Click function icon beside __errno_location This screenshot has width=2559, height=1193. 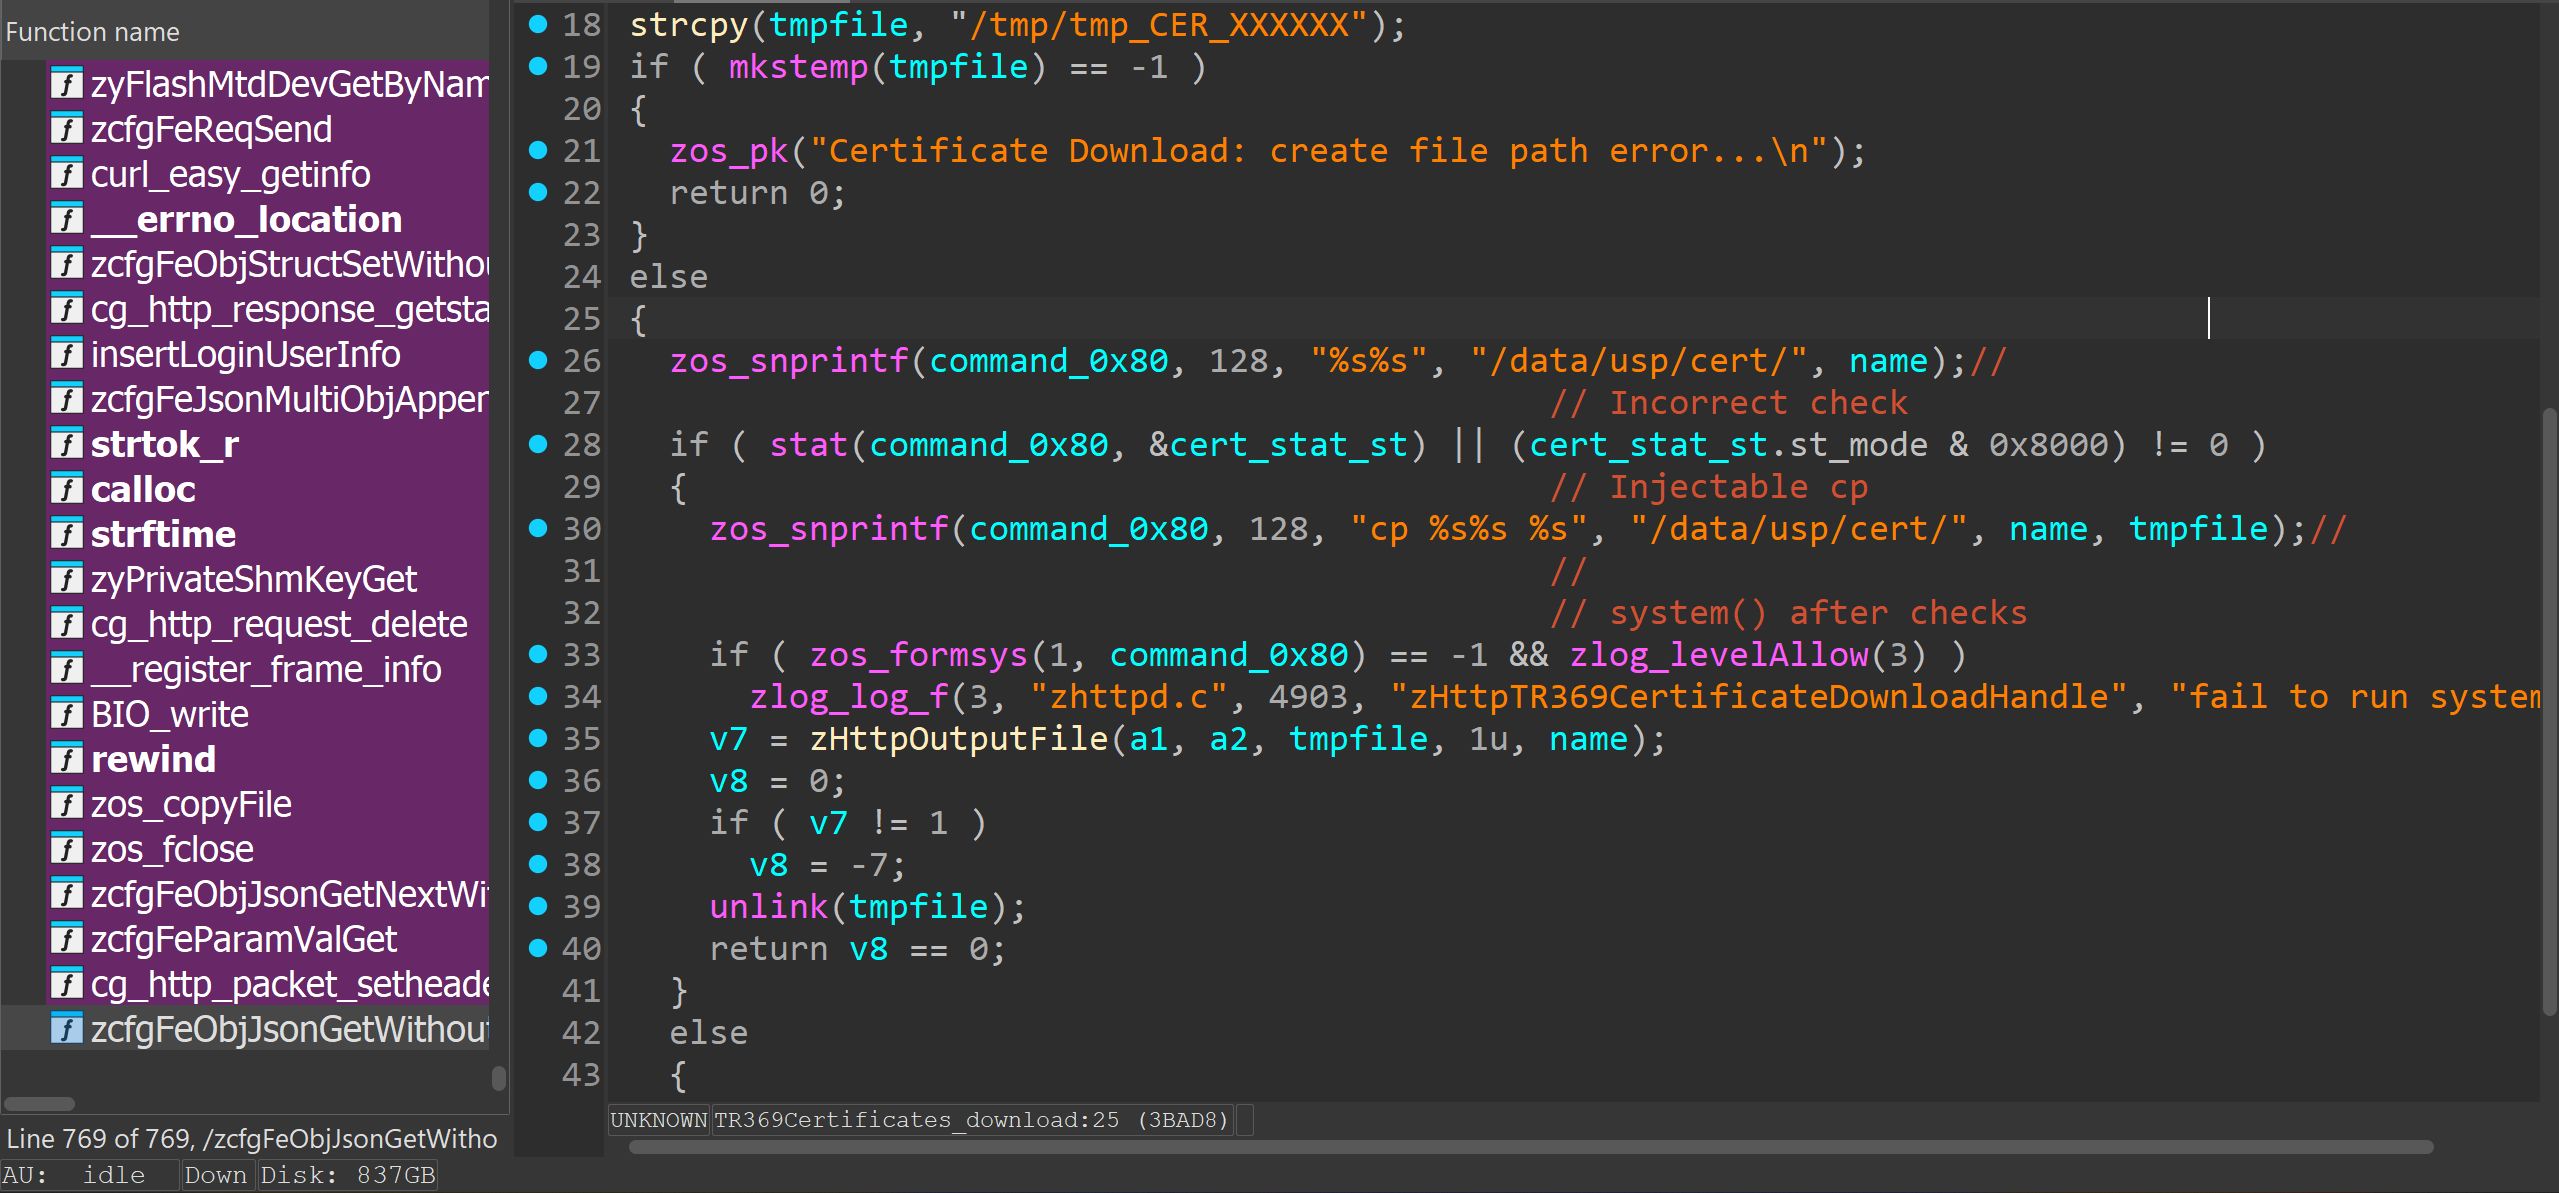66,219
